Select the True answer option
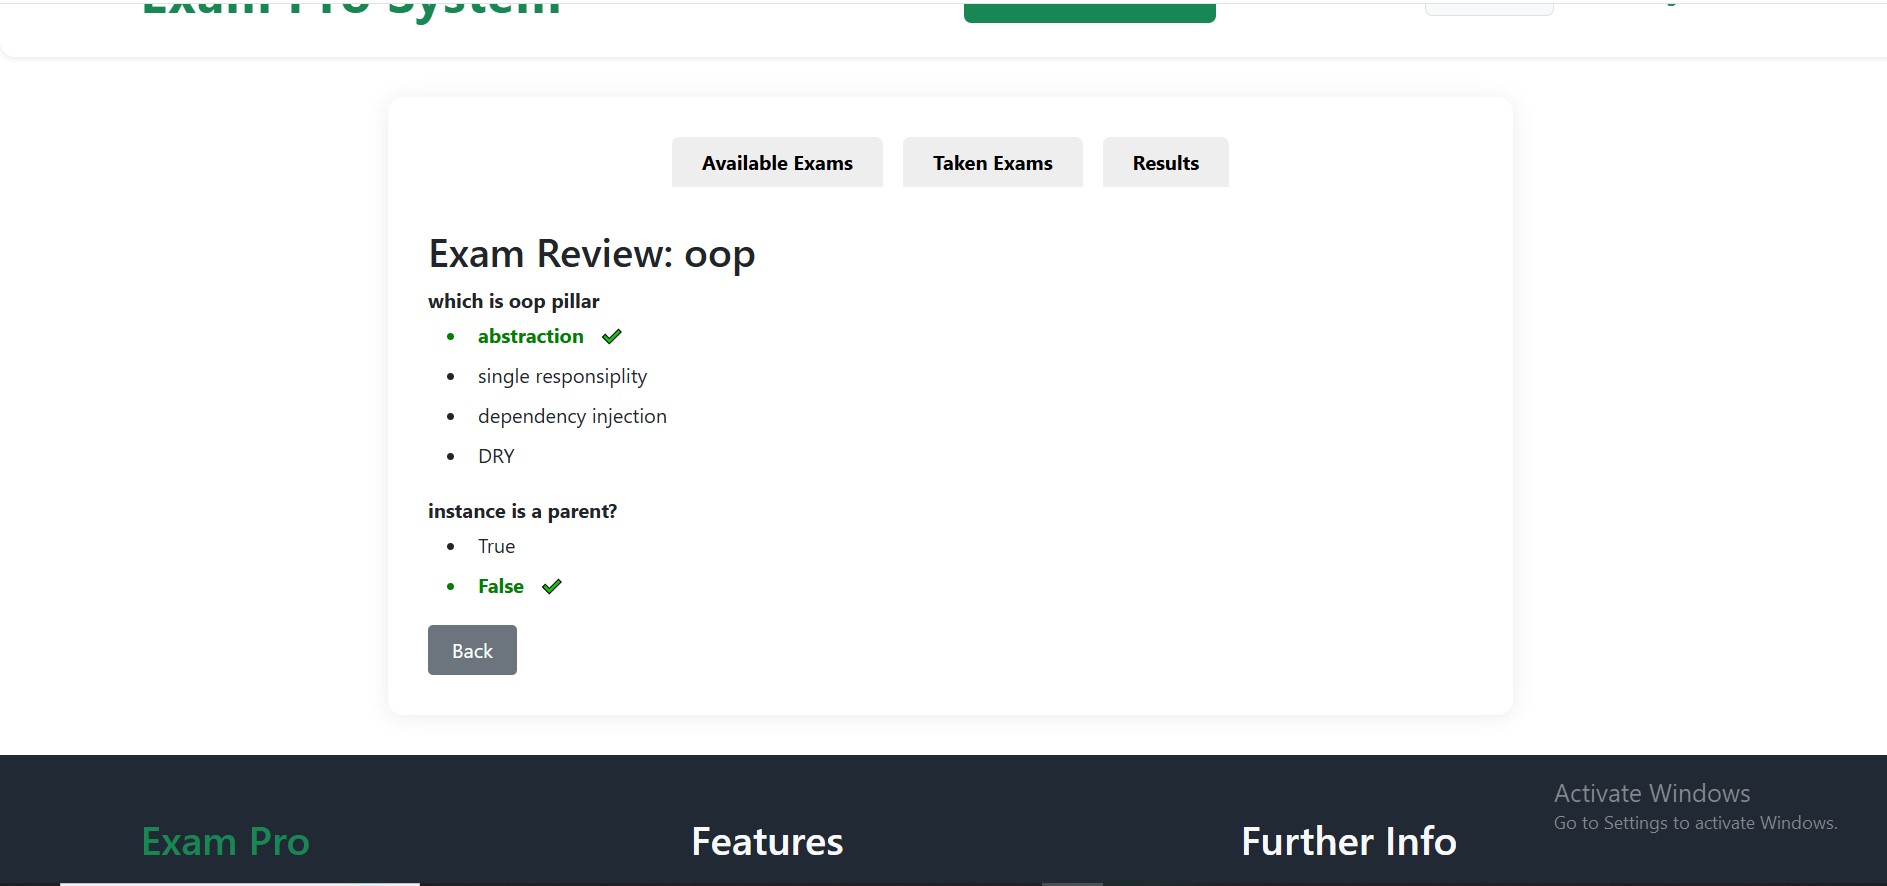Image resolution: width=1887 pixels, height=886 pixels. [x=496, y=547]
